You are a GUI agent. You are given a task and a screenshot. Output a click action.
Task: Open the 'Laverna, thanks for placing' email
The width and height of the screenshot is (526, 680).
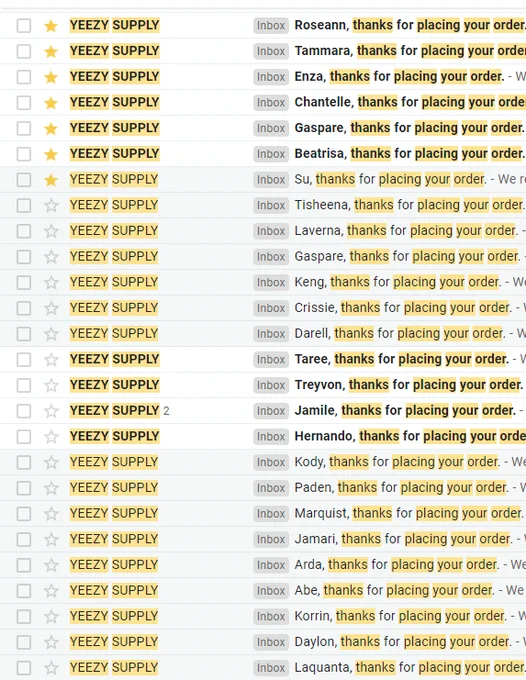[406, 231]
